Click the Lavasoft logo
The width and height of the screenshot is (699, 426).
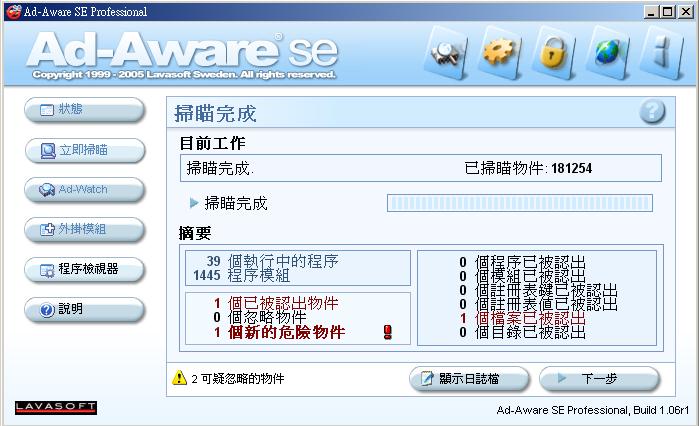(56, 407)
